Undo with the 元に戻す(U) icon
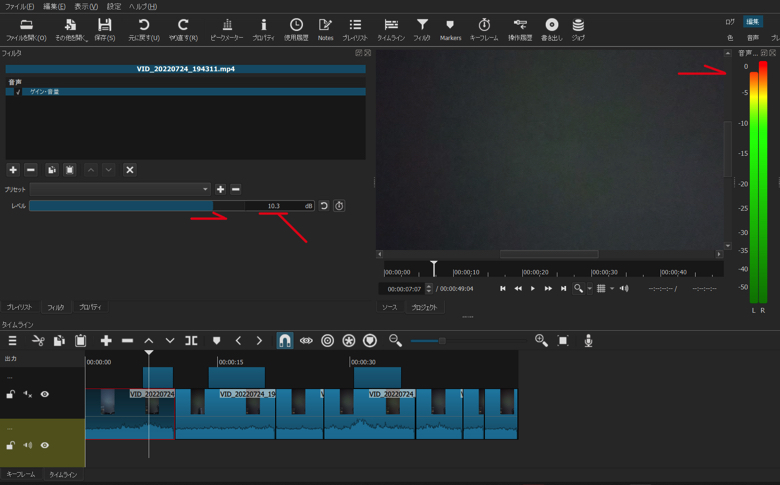The width and height of the screenshot is (780, 485). (x=144, y=29)
